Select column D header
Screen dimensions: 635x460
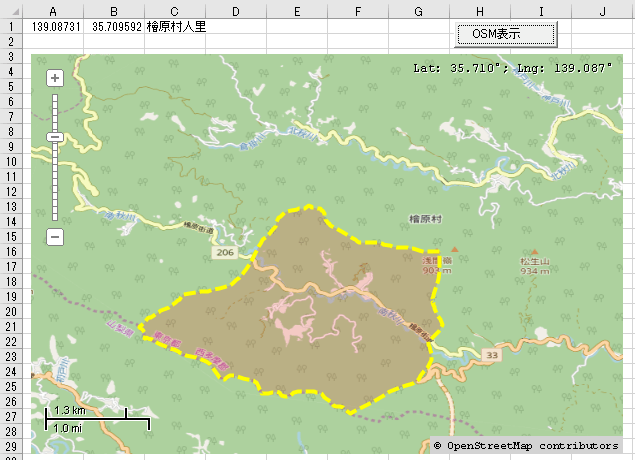point(236,11)
